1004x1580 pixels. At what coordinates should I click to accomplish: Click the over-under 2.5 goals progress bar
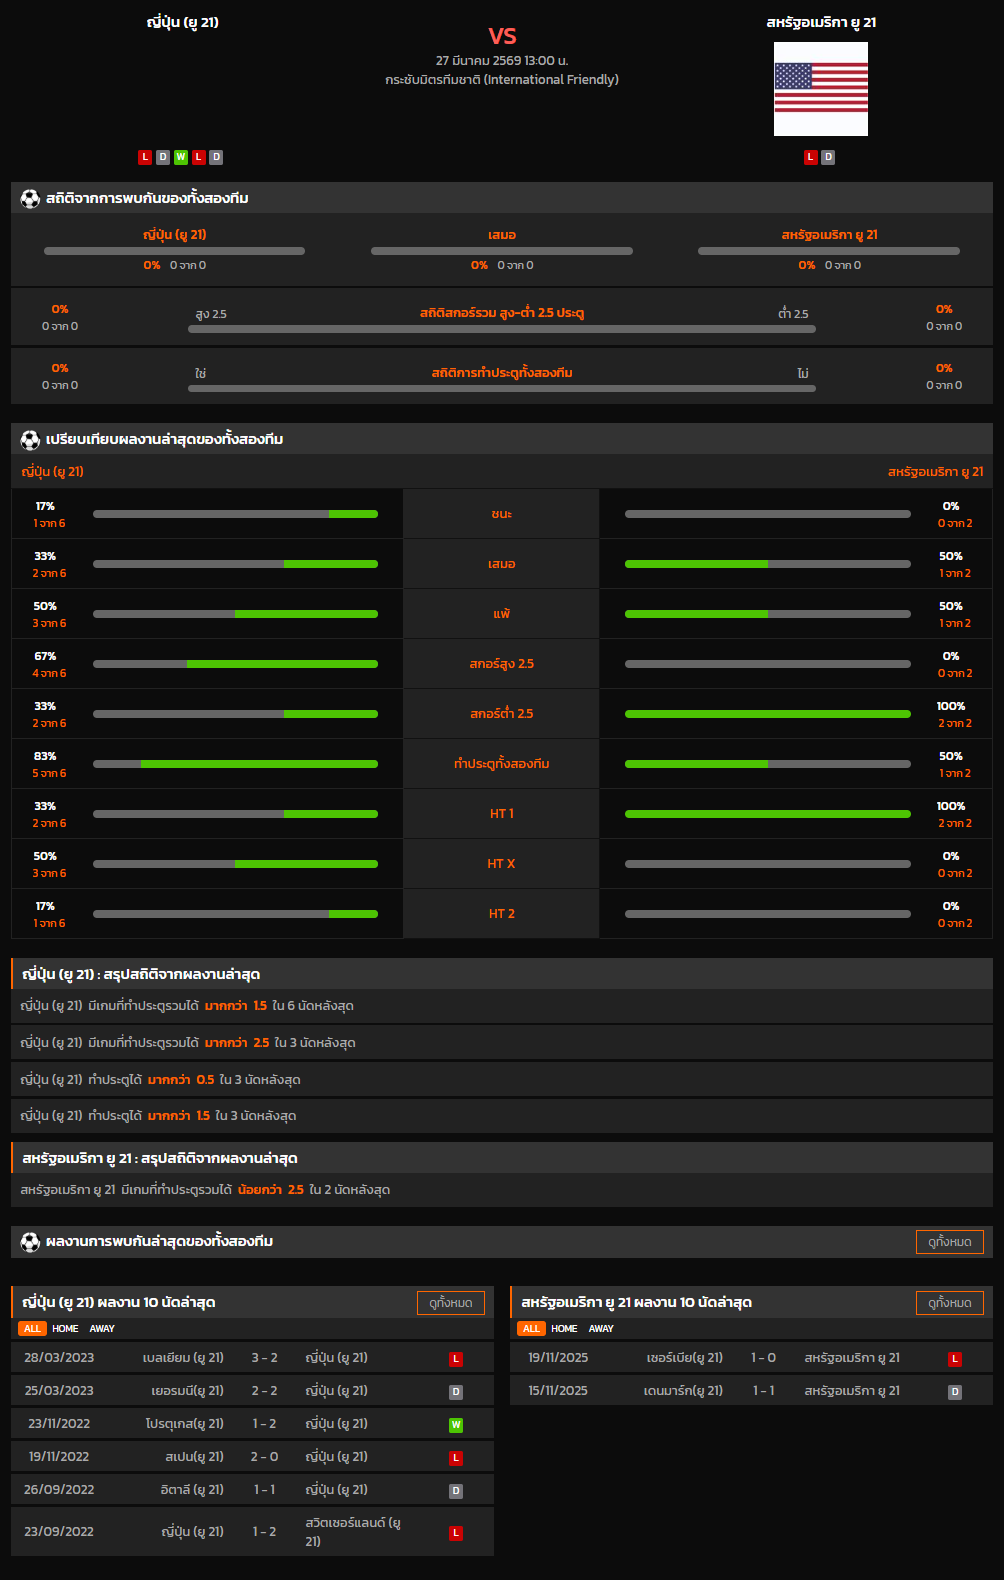(x=501, y=329)
